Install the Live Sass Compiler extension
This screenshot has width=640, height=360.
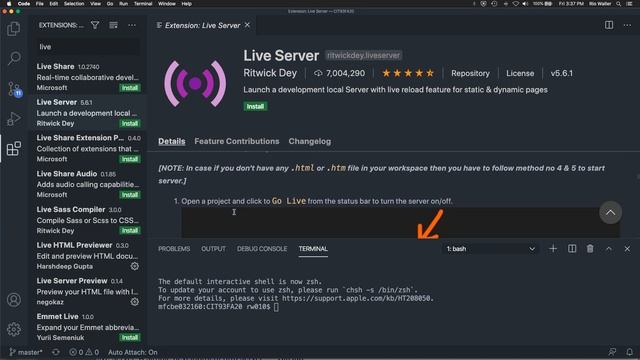click(130, 231)
